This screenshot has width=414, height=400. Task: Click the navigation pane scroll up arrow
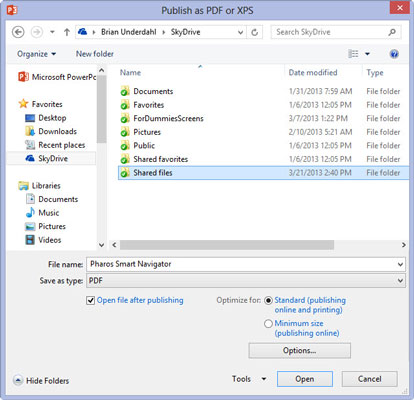102,71
